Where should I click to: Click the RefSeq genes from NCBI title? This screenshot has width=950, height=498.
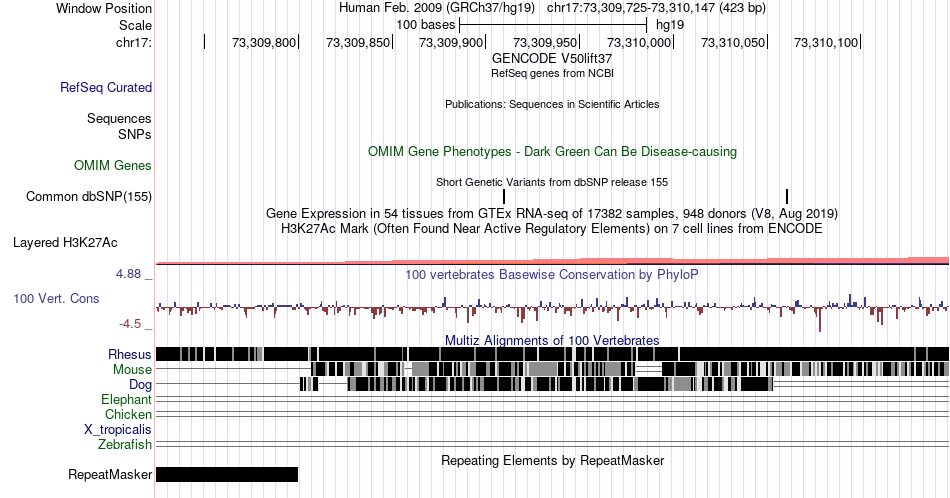pyautogui.click(x=552, y=73)
